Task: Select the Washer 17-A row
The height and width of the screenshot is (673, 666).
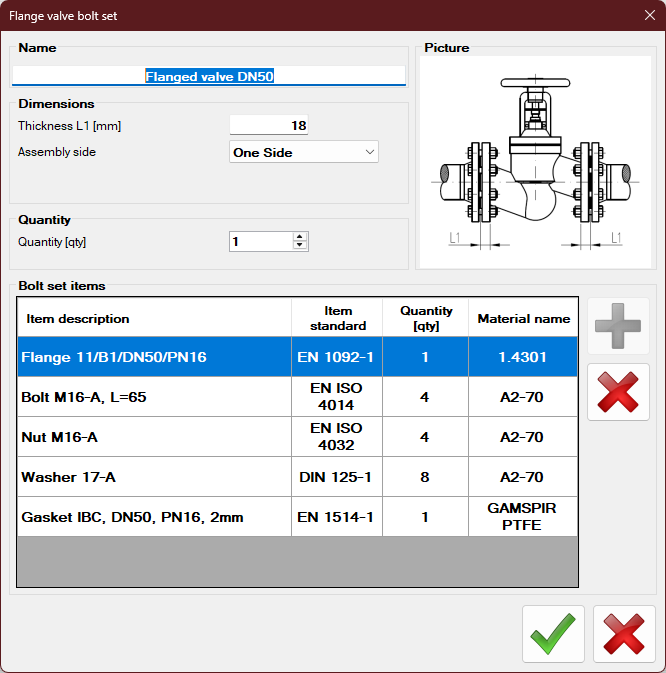Action: pyautogui.click(x=155, y=477)
